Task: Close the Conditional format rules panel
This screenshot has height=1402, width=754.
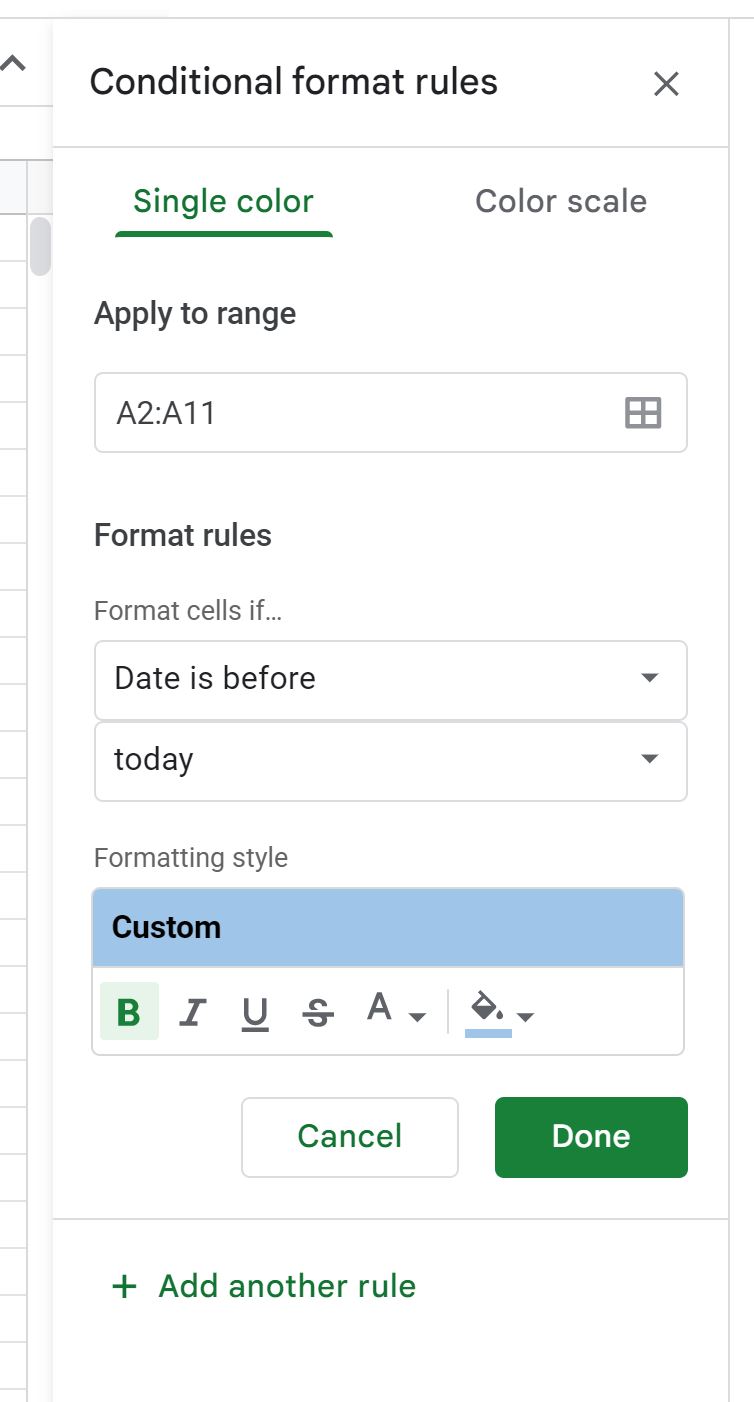Action: click(x=666, y=84)
